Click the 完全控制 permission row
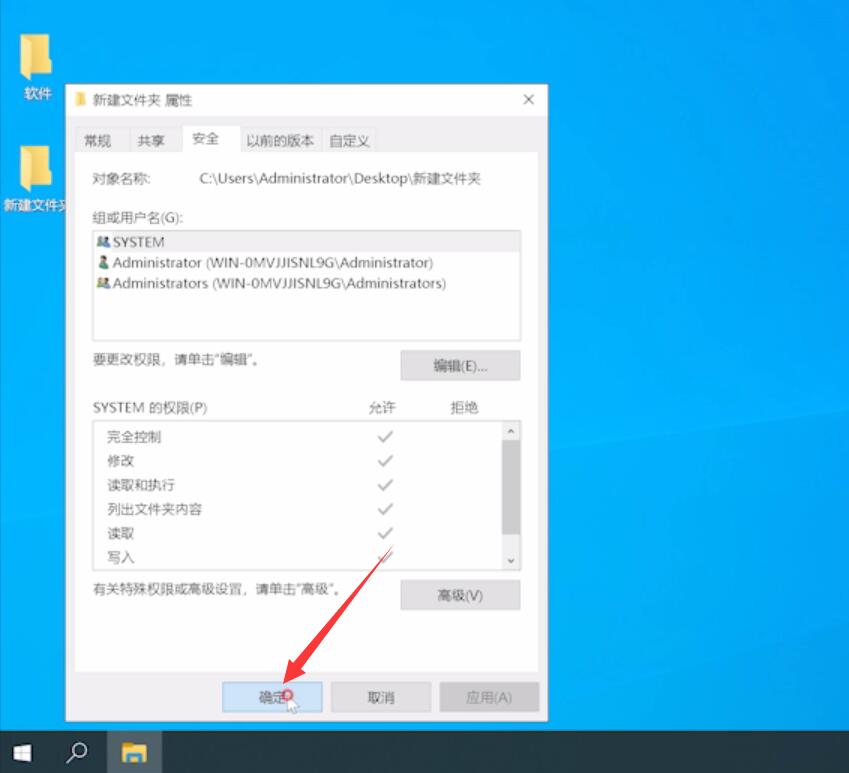849x773 pixels. [x=298, y=436]
